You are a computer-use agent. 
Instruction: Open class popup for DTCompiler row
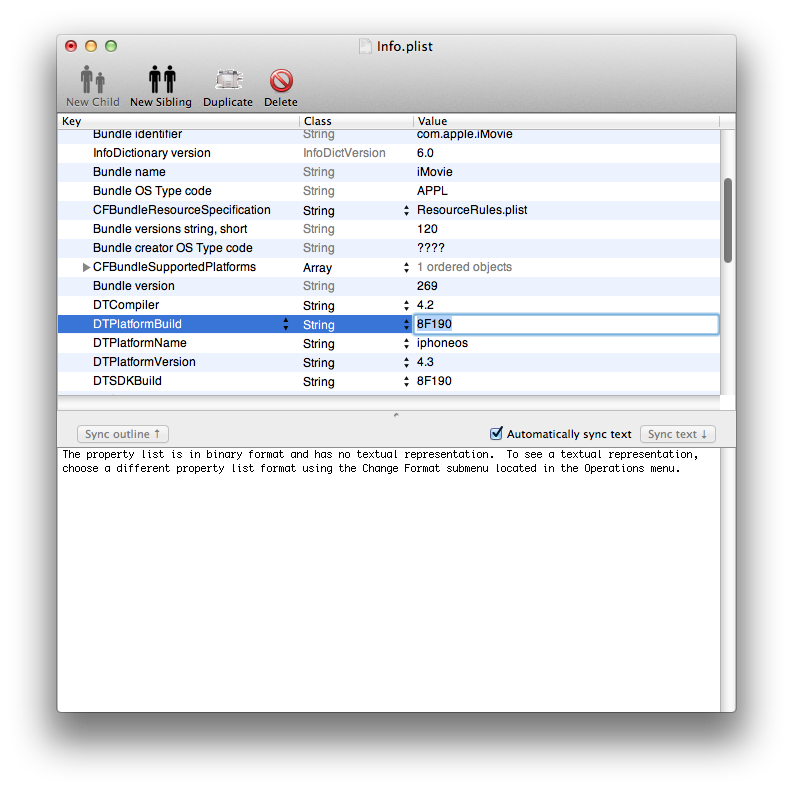[406, 305]
